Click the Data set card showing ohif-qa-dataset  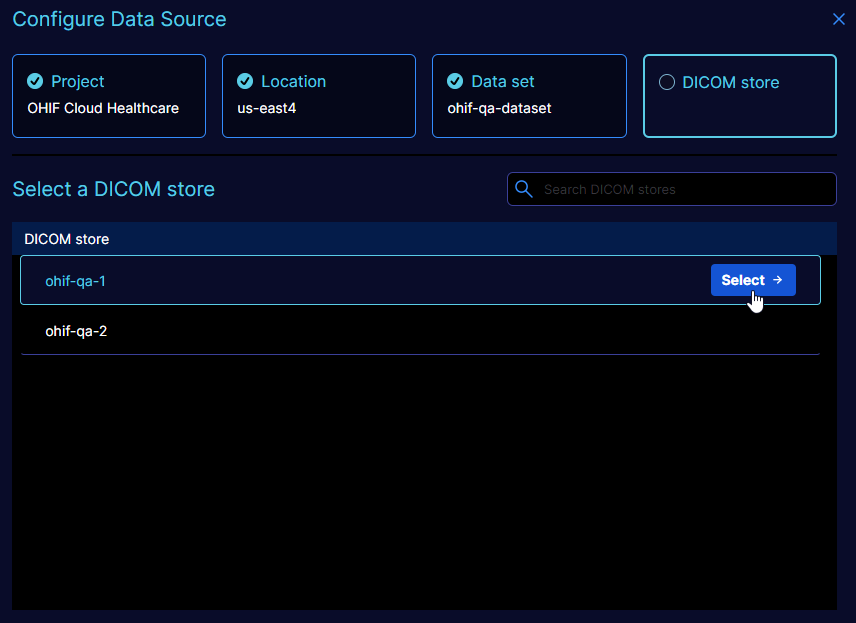click(x=529, y=96)
